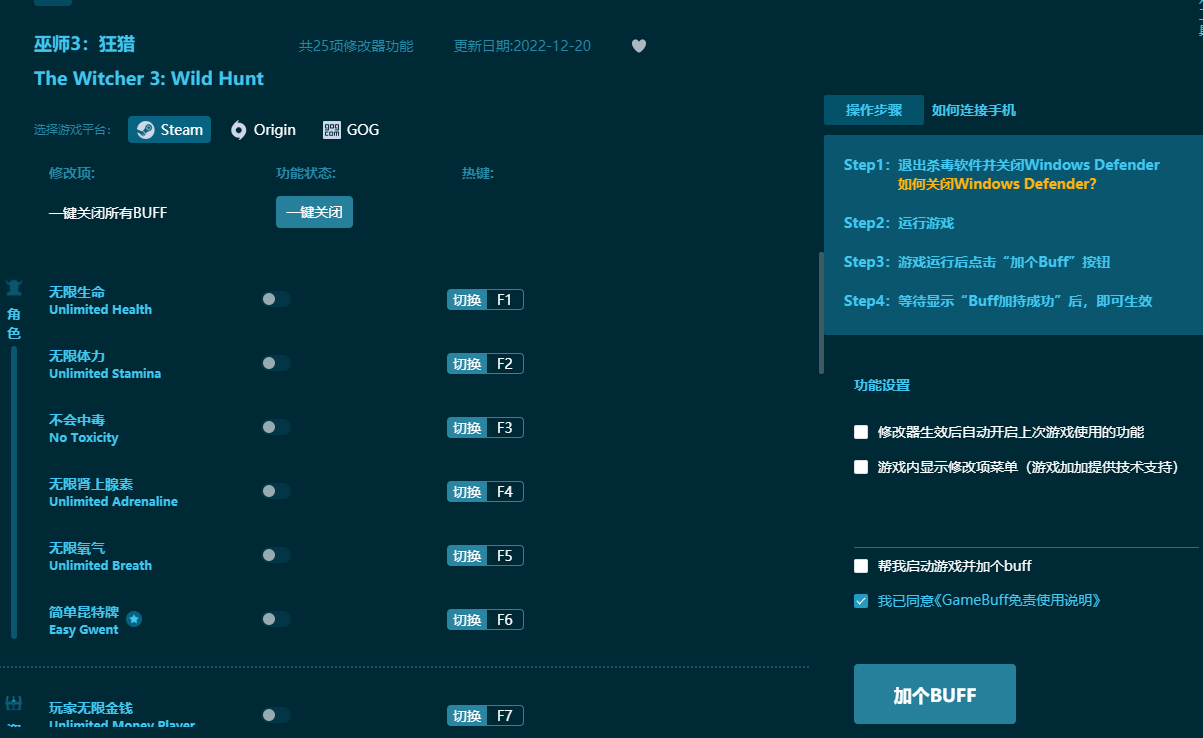This screenshot has height=738, width=1203.
Task: Click the 共25项修改器功能 text
Action: coord(356,46)
